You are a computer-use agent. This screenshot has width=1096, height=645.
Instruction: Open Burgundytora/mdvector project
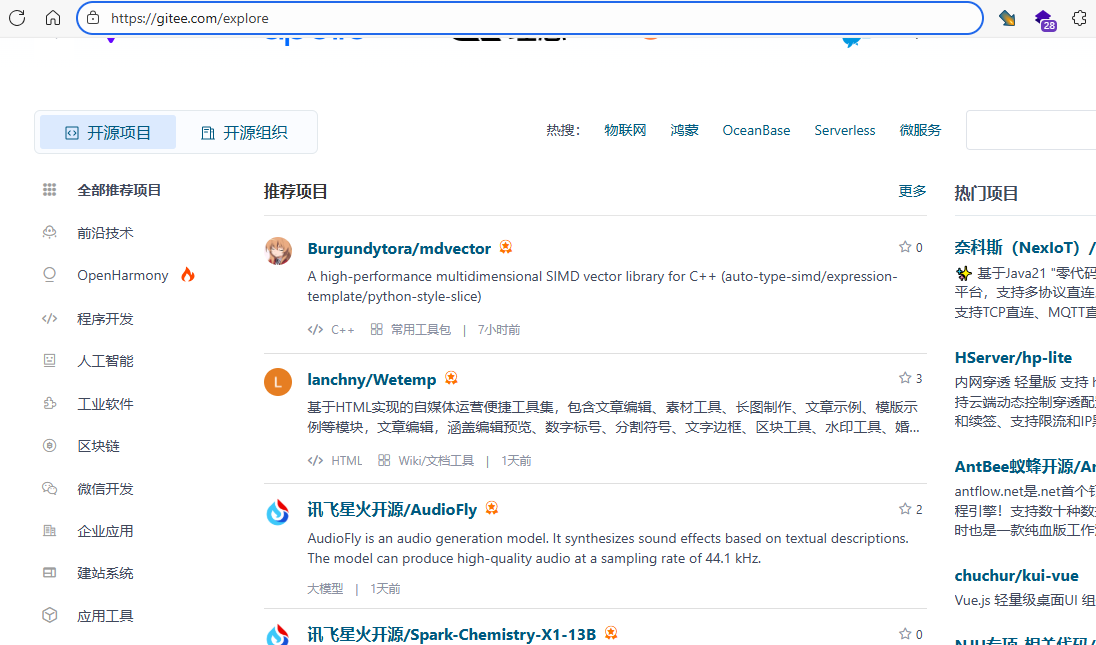(x=399, y=248)
